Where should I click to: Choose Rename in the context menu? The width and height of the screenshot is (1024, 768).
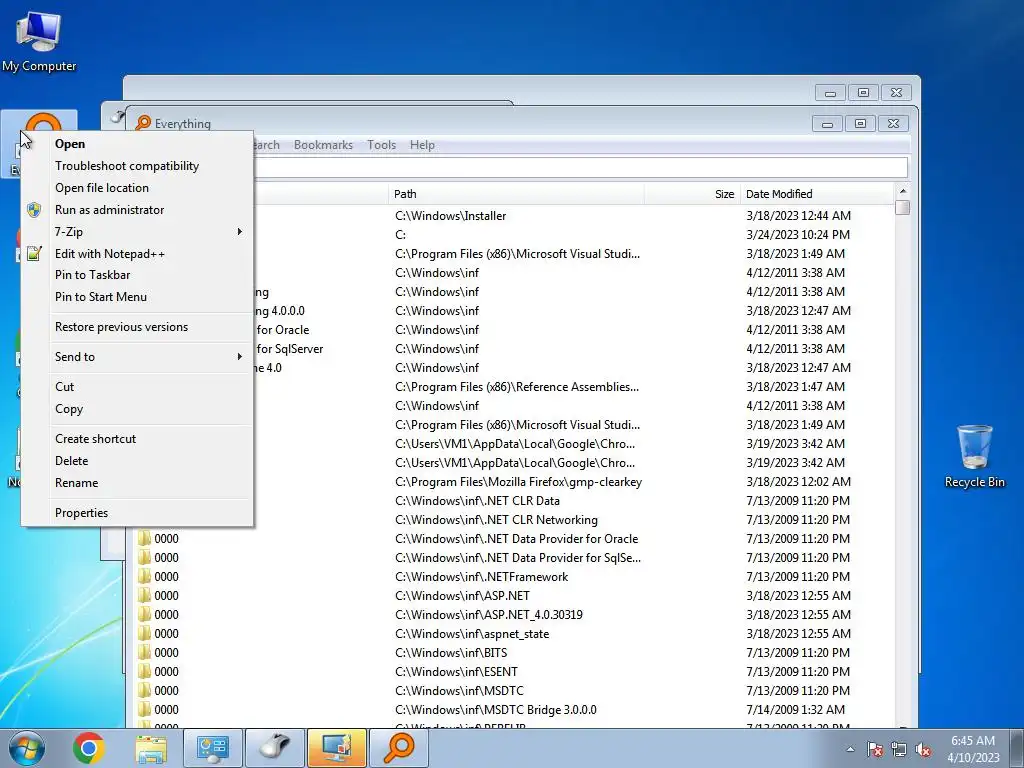point(137,483)
